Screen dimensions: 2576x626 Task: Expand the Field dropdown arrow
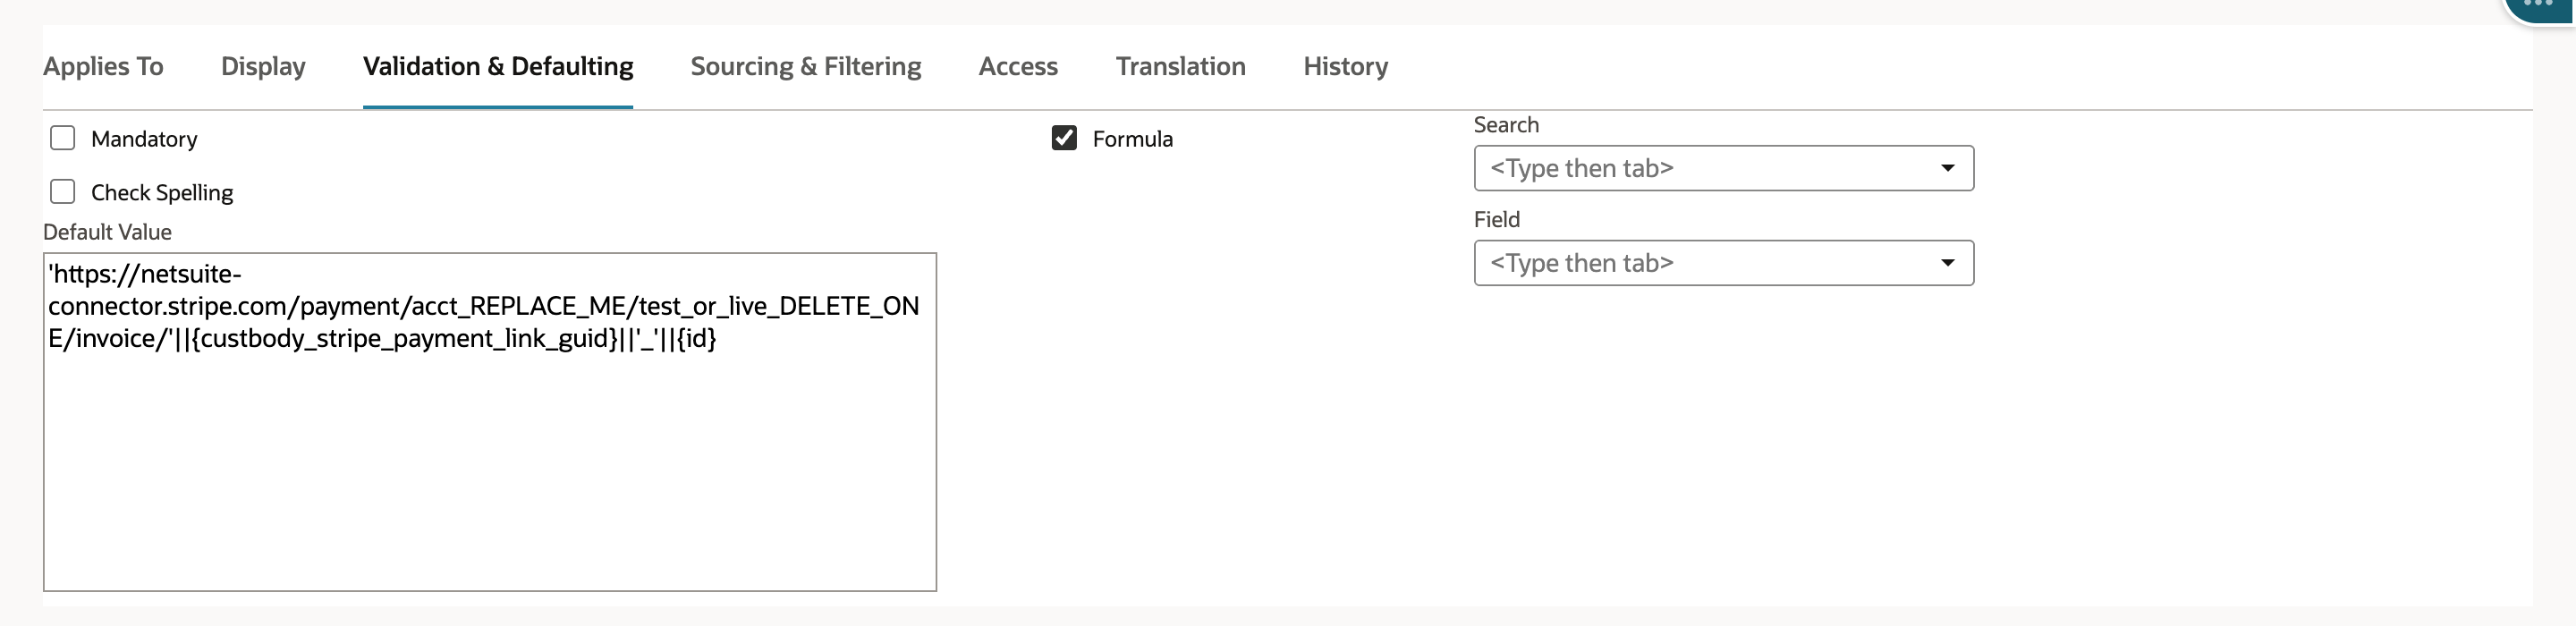(x=1947, y=263)
